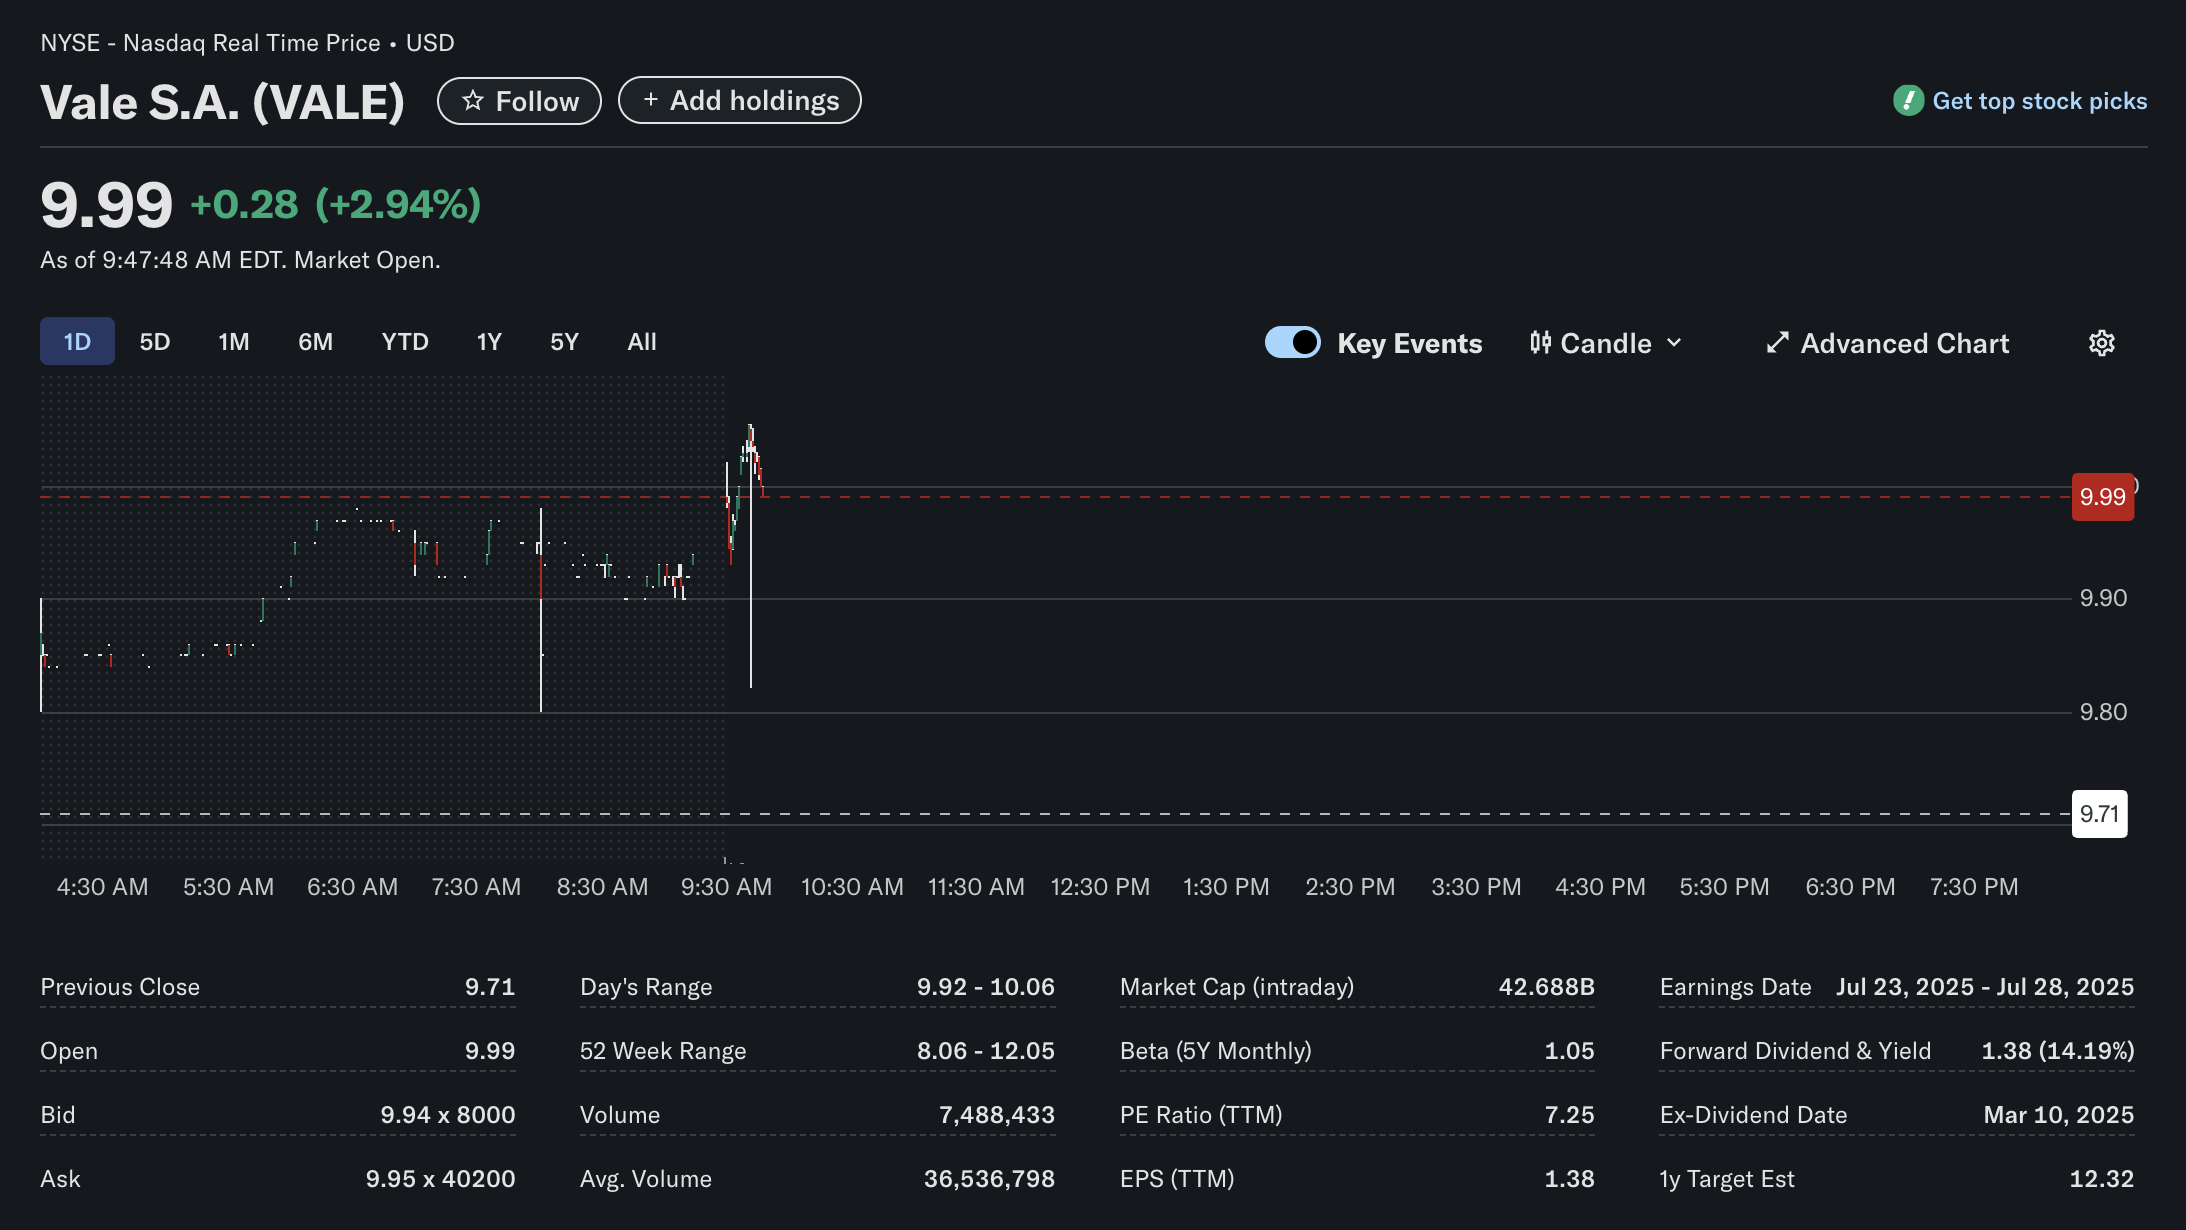The image size is (2186, 1230).
Task: Click the Add holdings button
Action: pos(740,100)
